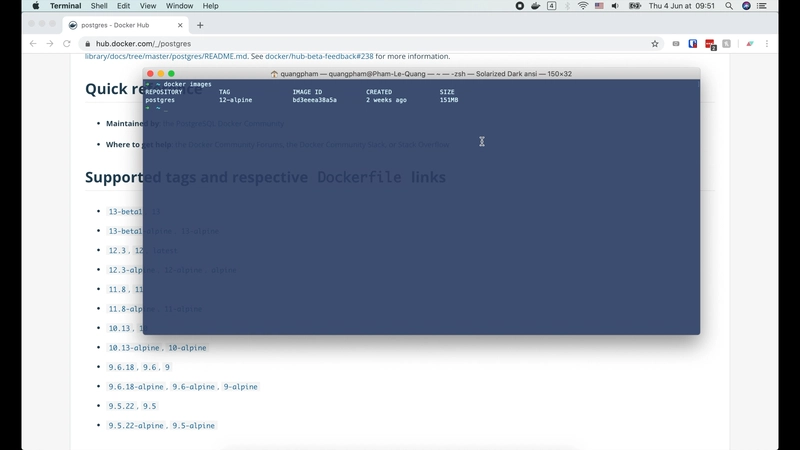Image resolution: width=800 pixels, height=450 pixels.
Task: Click the 10.13 tag link
Action: point(119,329)
